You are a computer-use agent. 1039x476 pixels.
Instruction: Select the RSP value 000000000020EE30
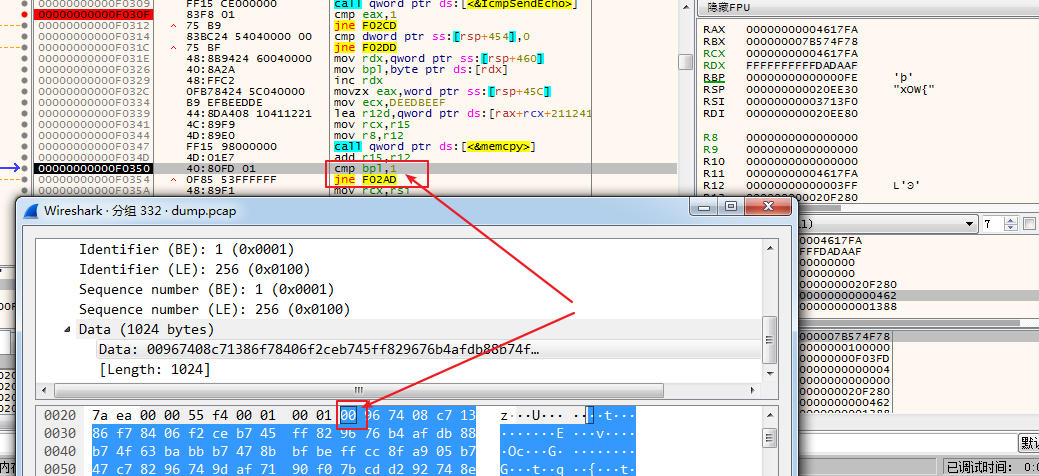click(x=802, y=89)
